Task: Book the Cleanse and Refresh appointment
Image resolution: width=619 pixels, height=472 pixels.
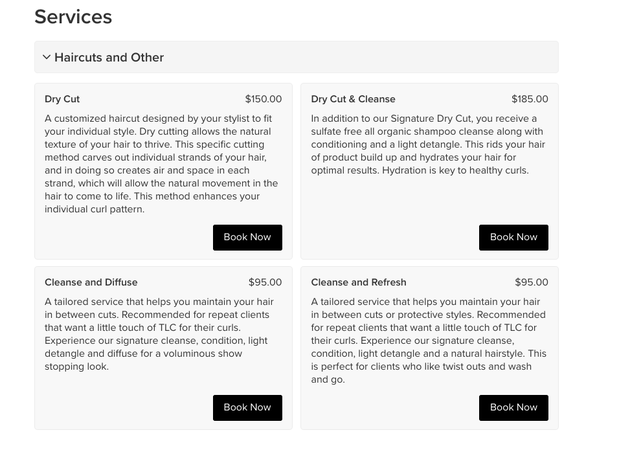Action: 513,407
